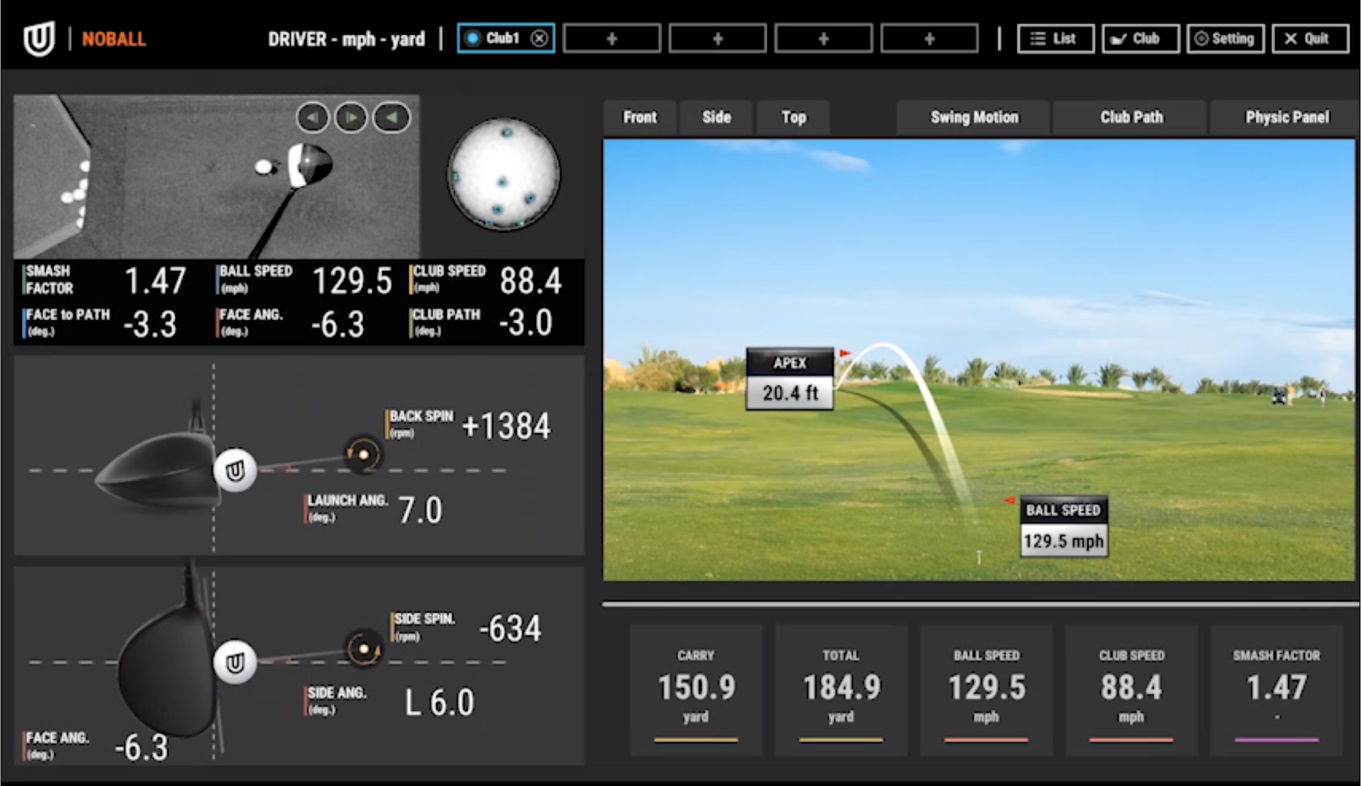This screenshot has width=1361, height=786.
Task: Click the golf ball spin image thumbnail
Action: [503, 174]
